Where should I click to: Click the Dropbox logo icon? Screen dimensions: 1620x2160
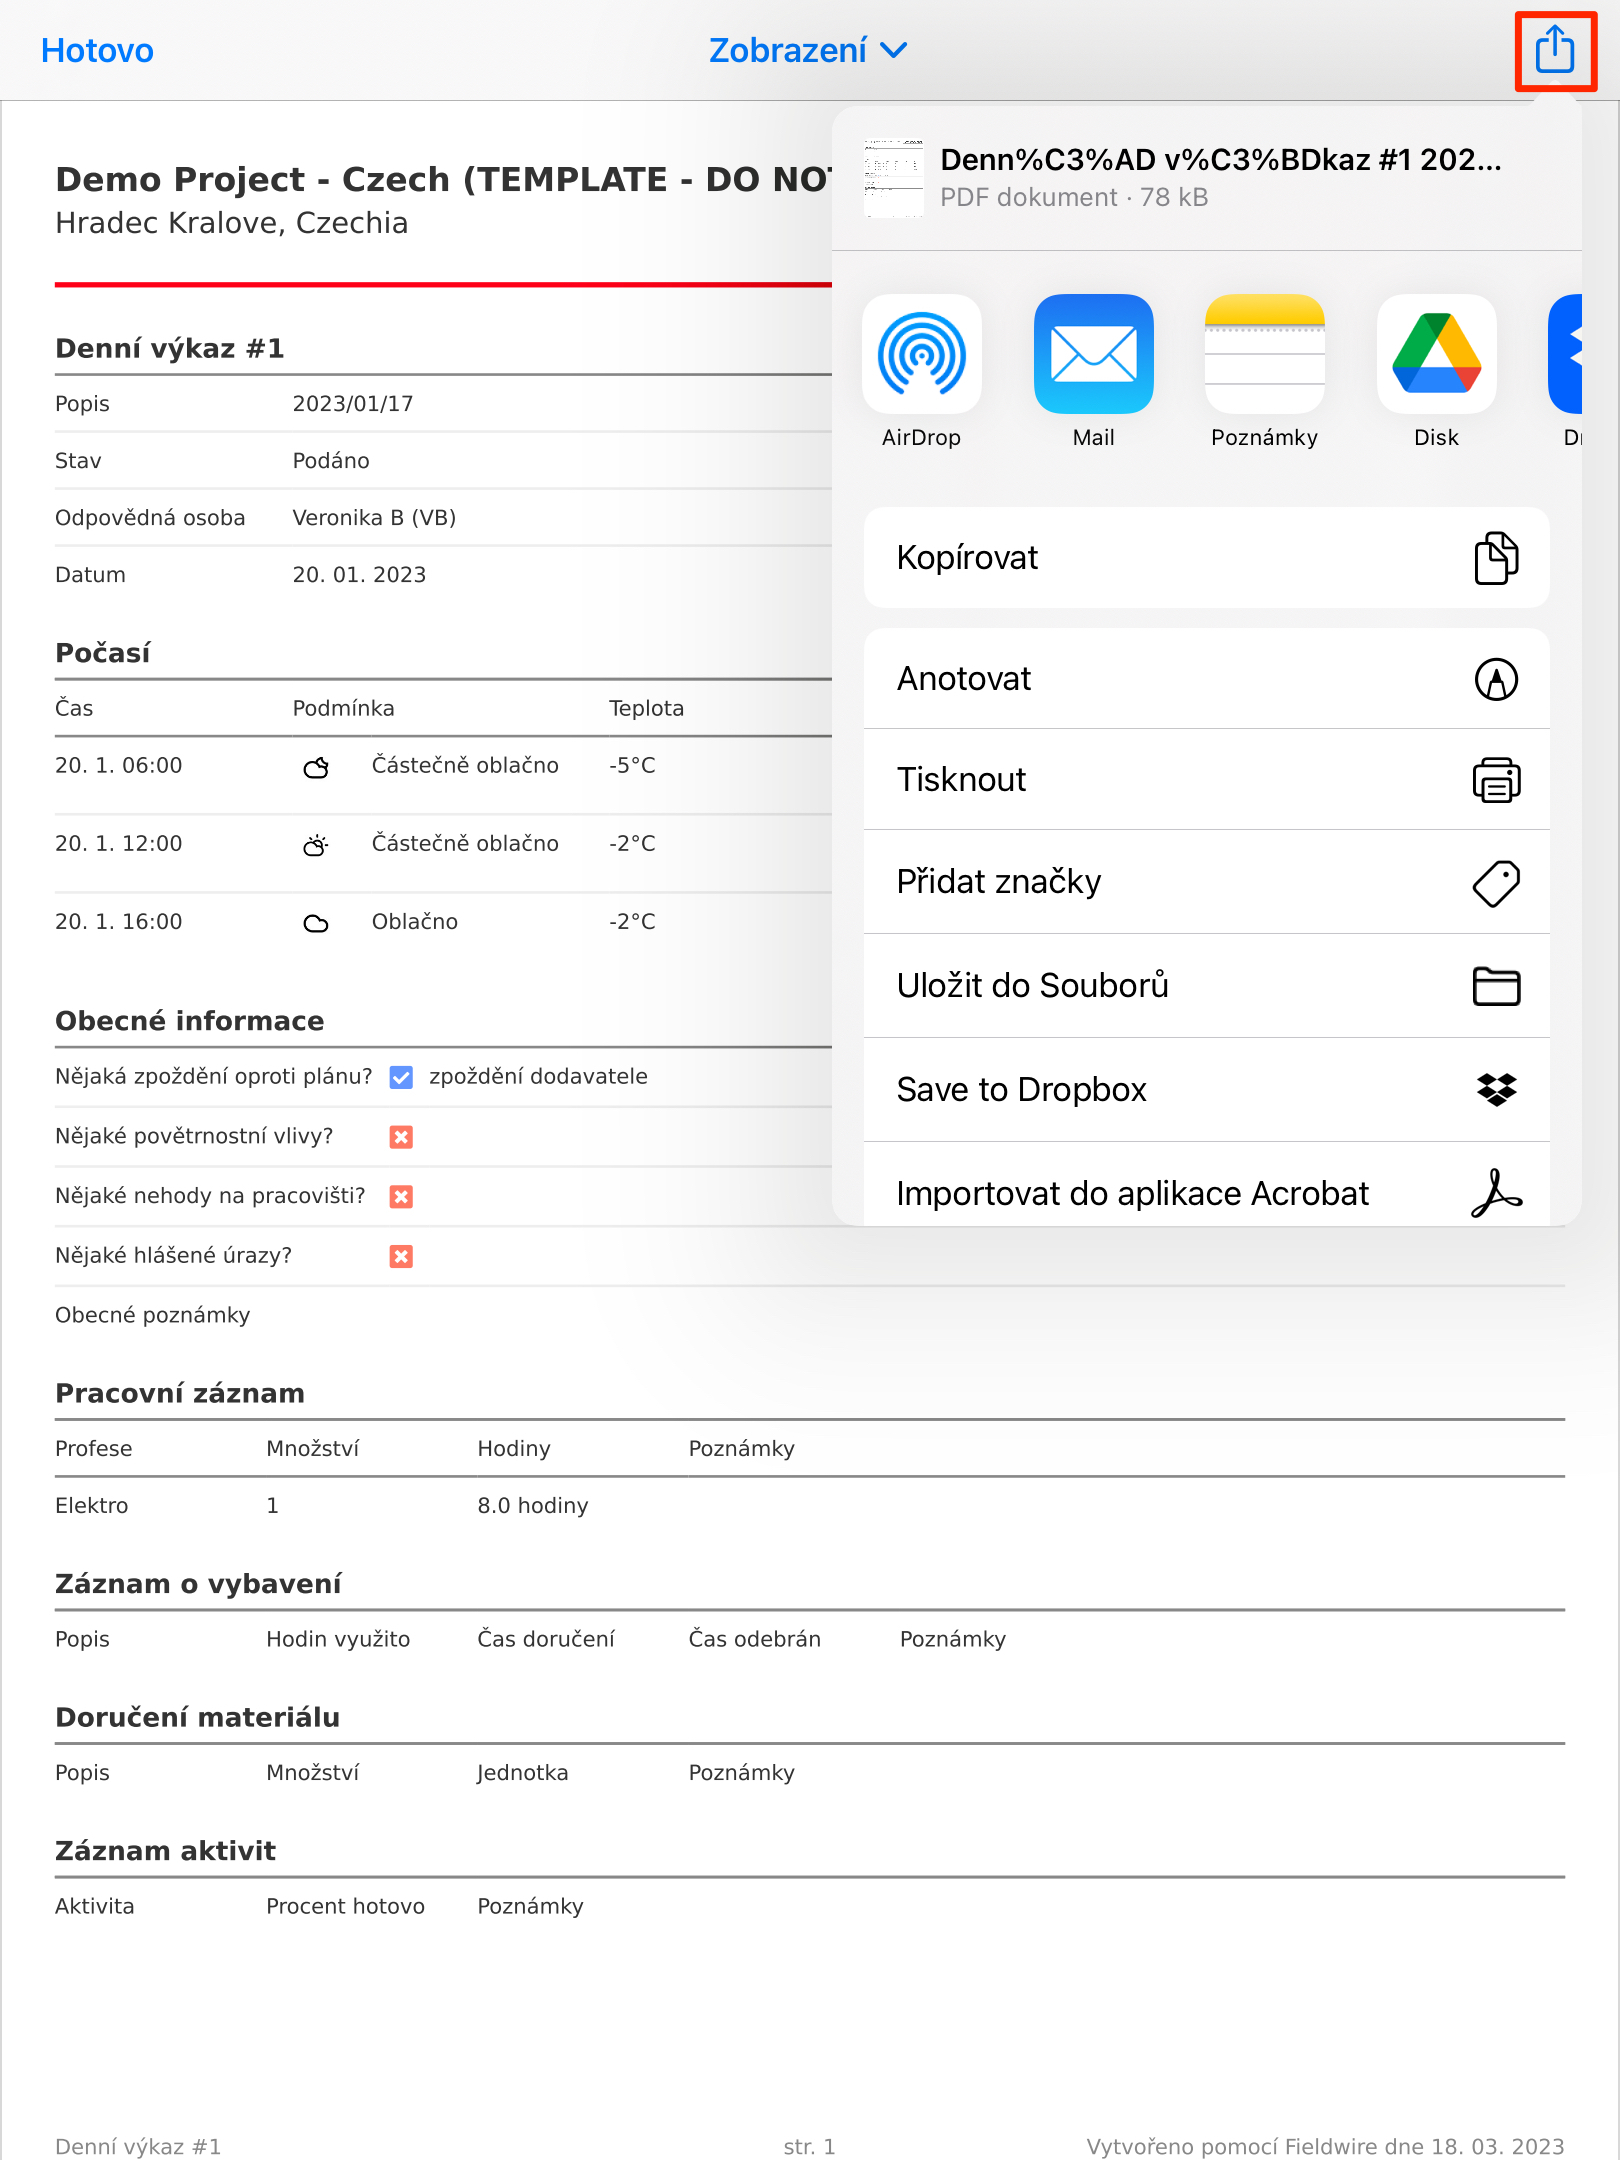[x=1496, y=1089]
